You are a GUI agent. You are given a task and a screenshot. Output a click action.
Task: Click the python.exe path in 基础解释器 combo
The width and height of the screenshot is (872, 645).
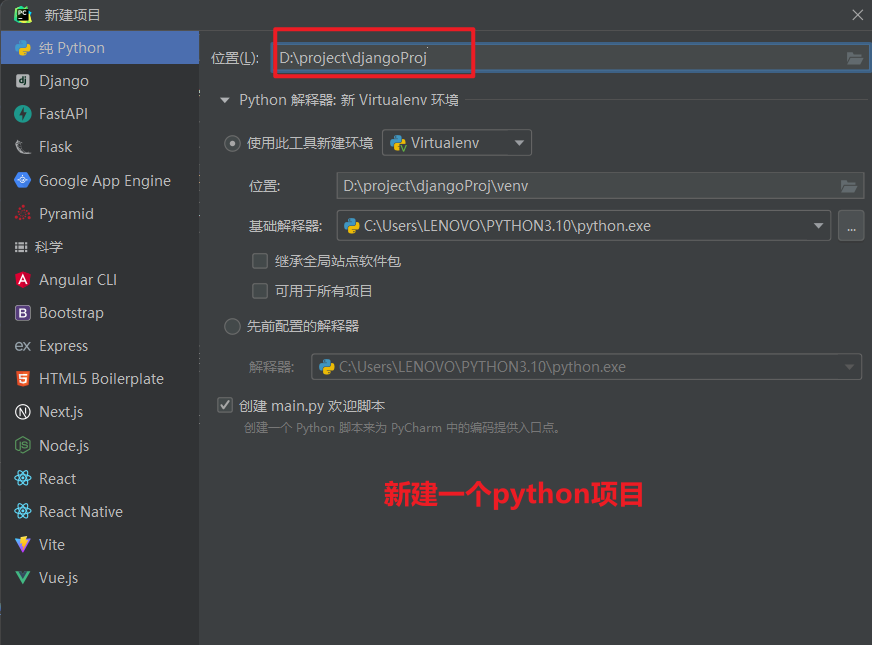click(x=507, y=226)
